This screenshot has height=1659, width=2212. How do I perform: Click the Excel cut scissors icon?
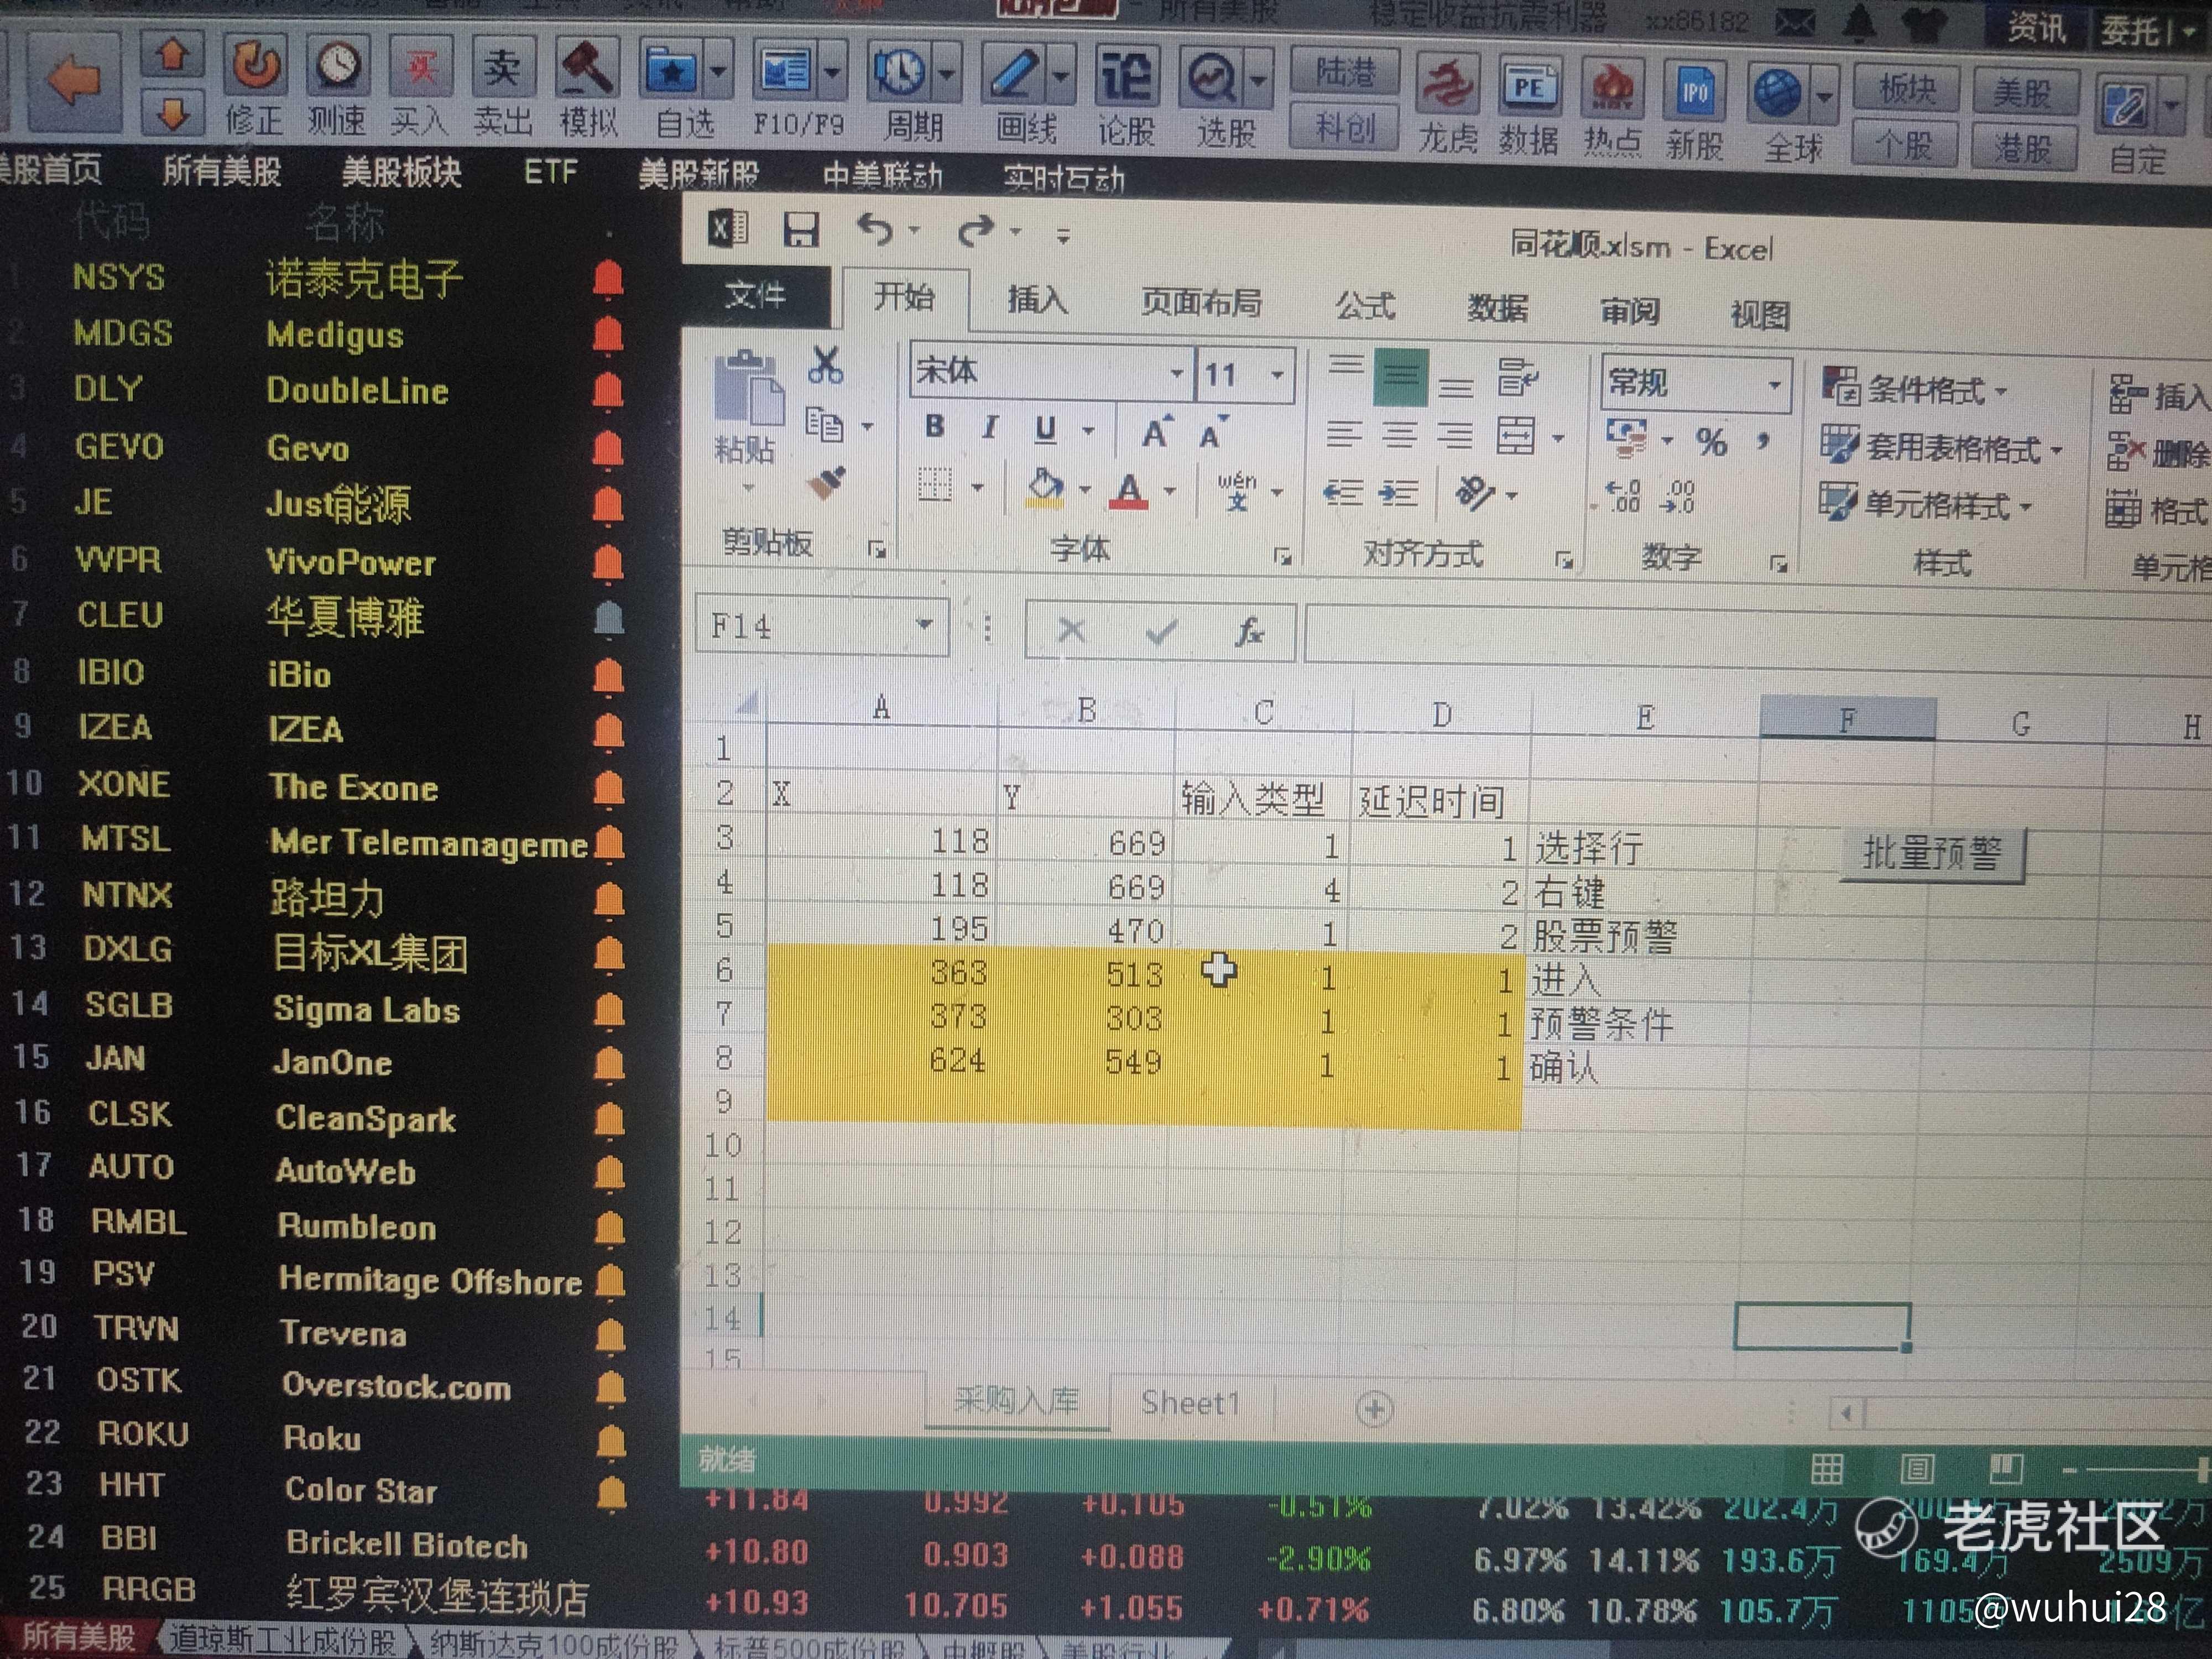pyautogui.click(x=826, y=366)
